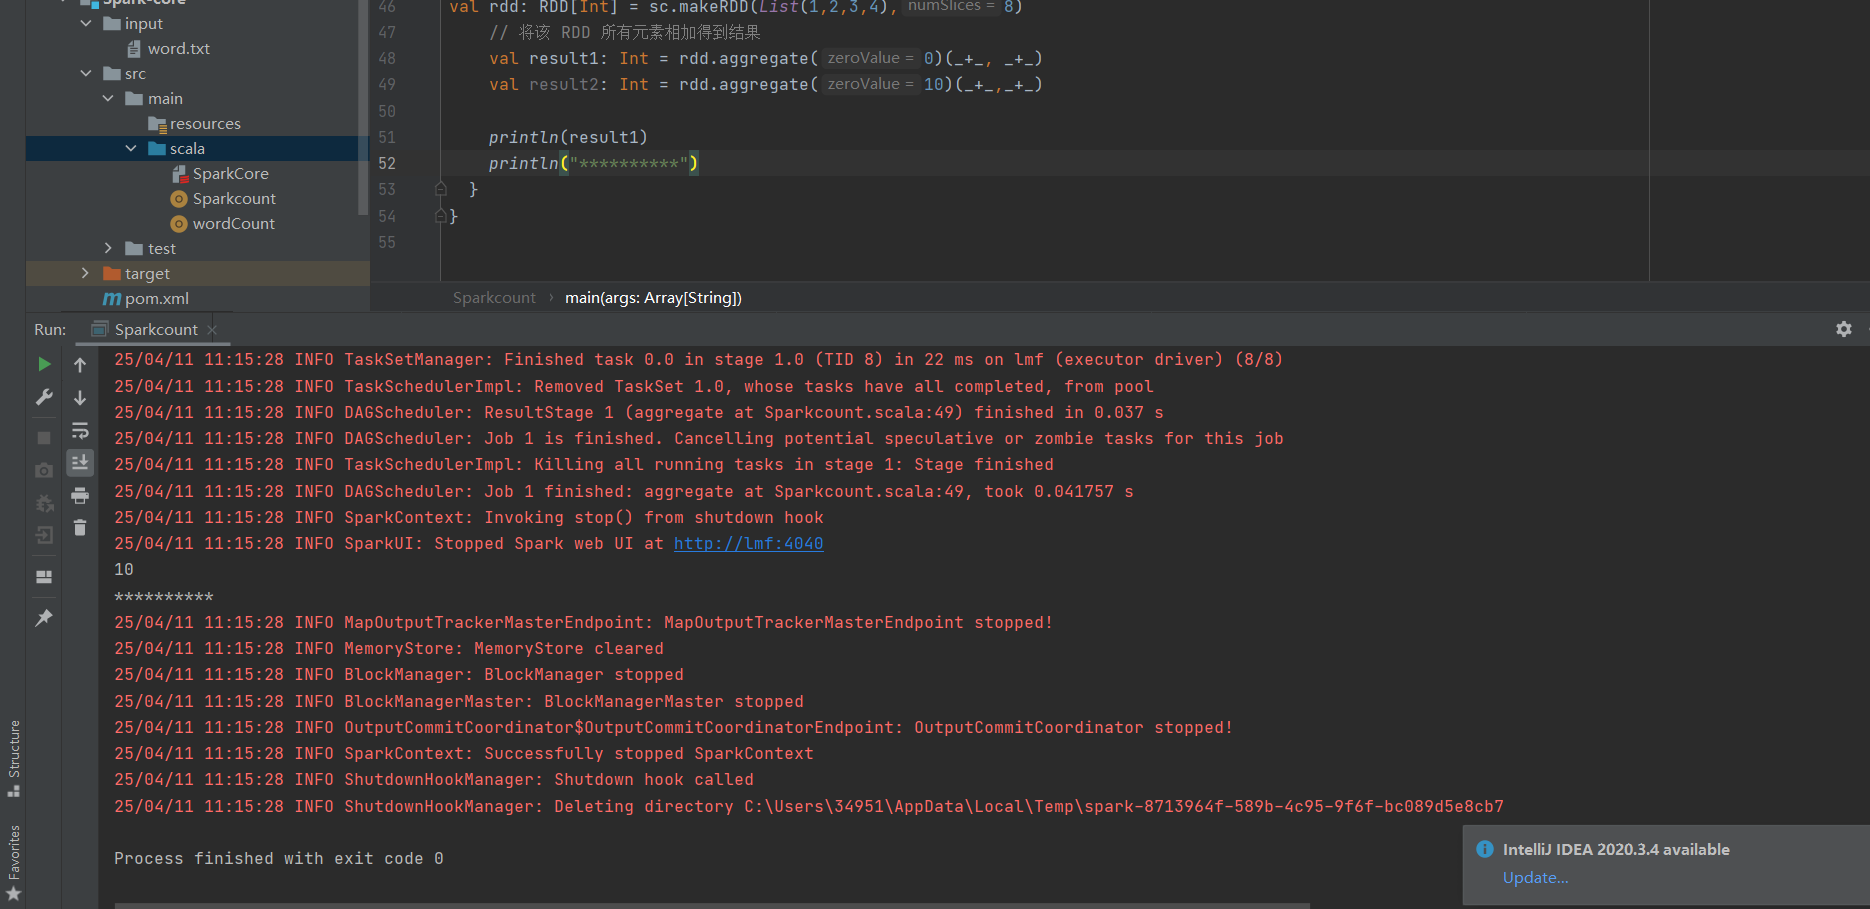The width and height of the screenshot is (1870, 909).
Task: Rerun Sparkcount with the green play icon
Action: click(x=44, y=364)
